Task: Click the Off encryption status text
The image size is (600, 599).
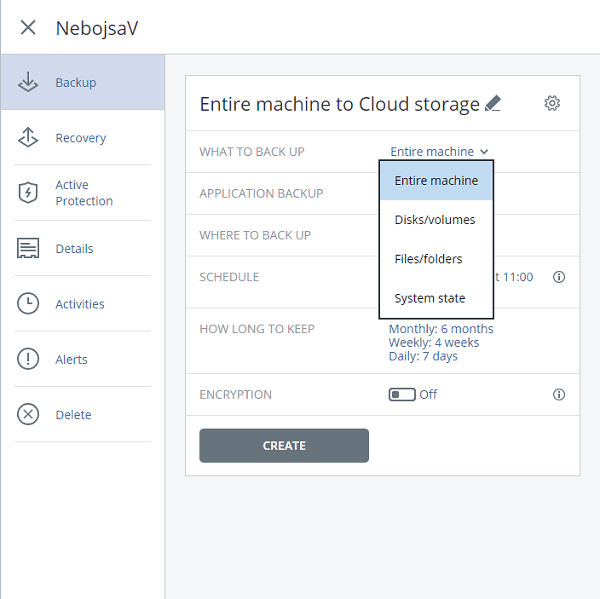Action: click(x=428, y=394)
